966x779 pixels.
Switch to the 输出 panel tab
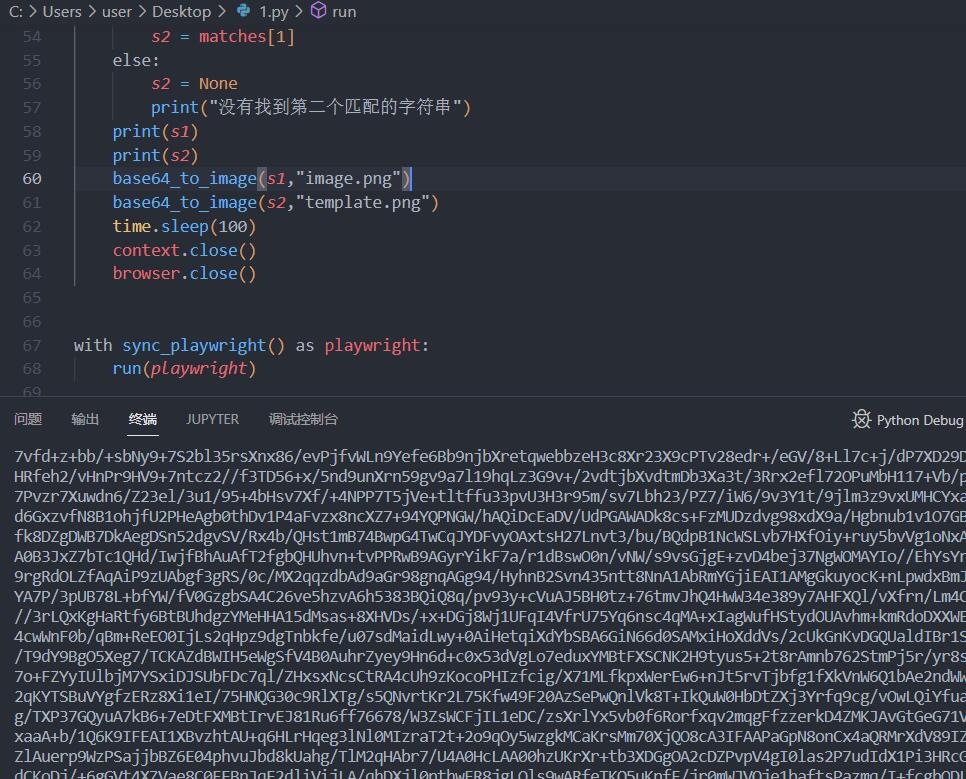coord(85,420)
